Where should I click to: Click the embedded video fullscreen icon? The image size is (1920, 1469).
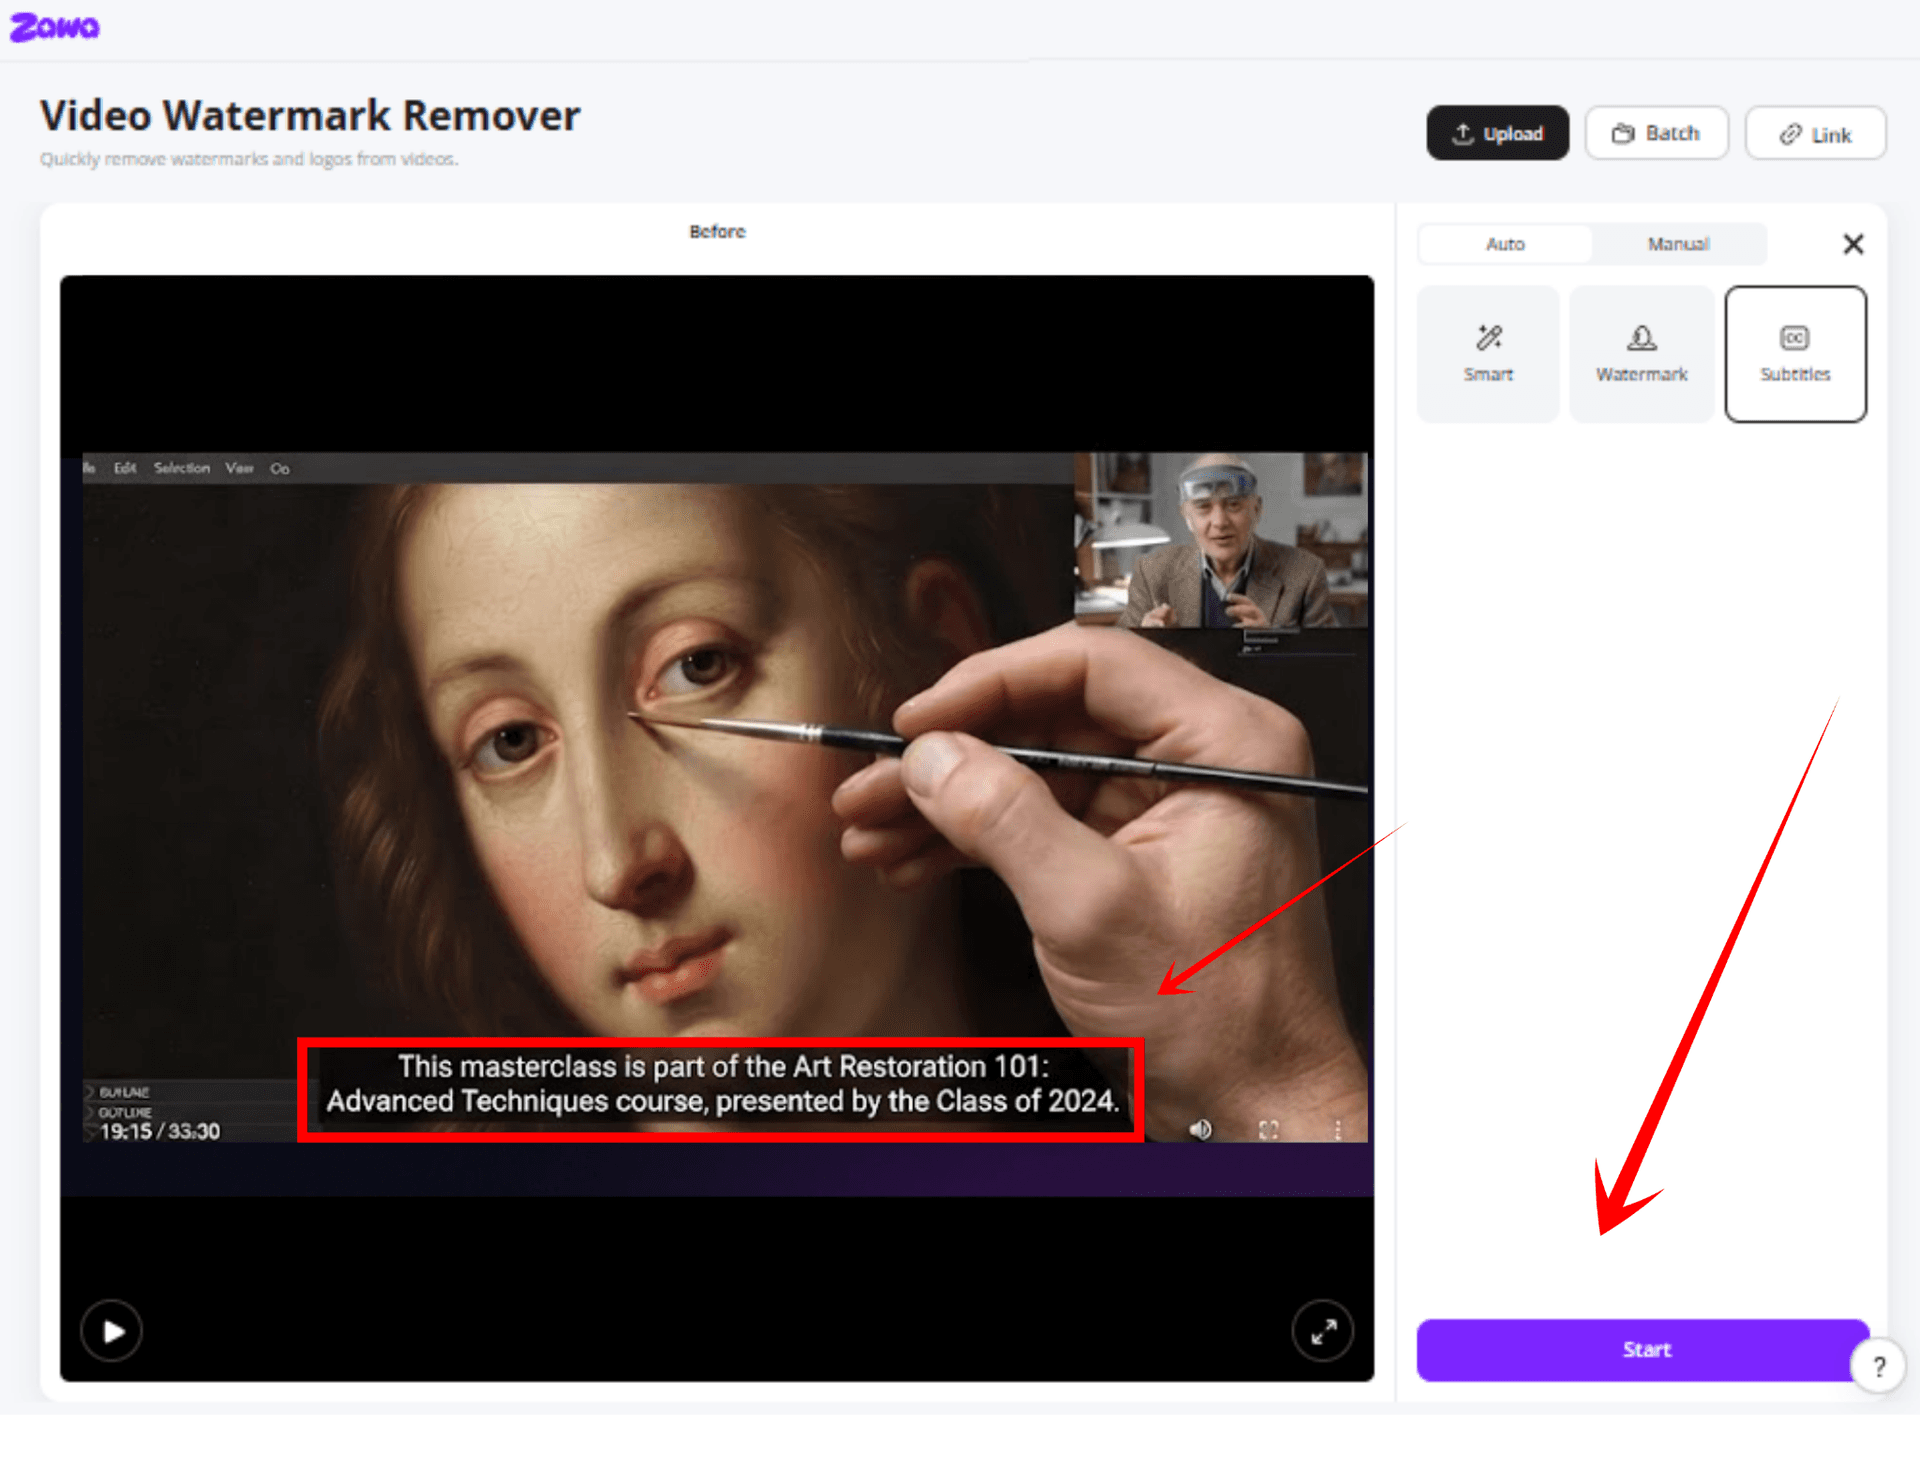coord(1268,1130)
